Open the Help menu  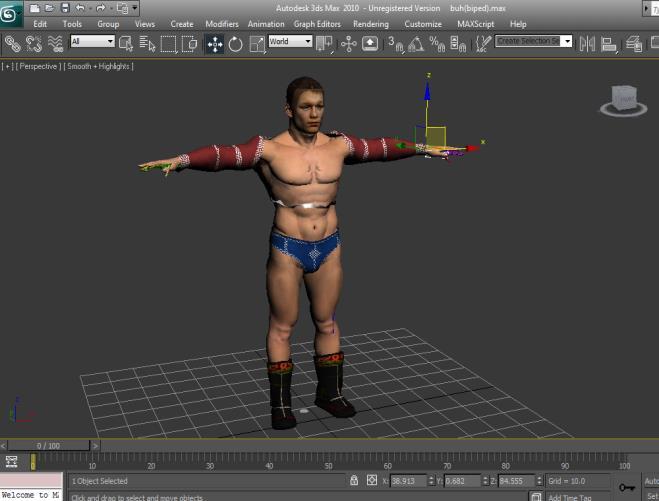[x=518, y=24]
